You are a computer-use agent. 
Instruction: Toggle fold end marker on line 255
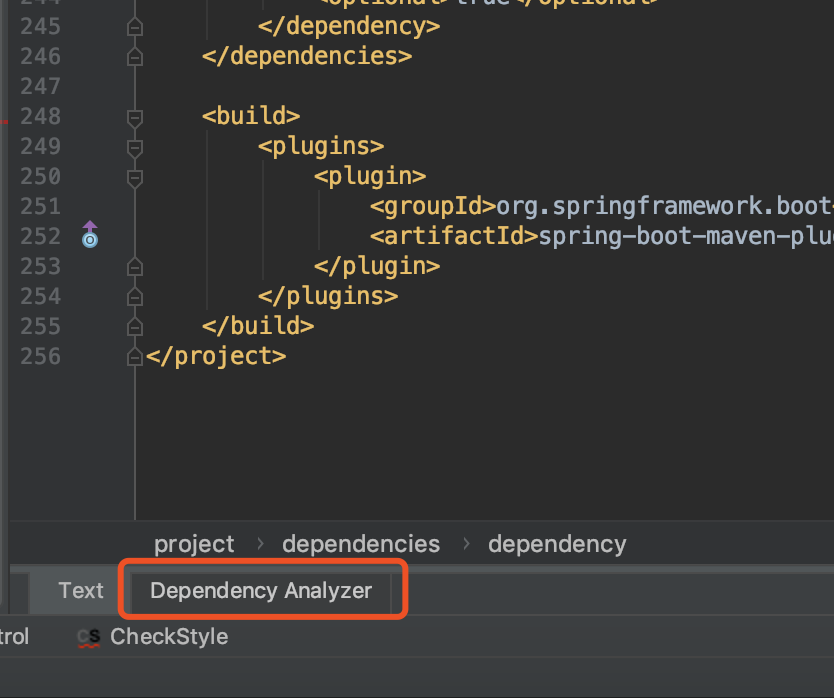(x=135, y=326)
